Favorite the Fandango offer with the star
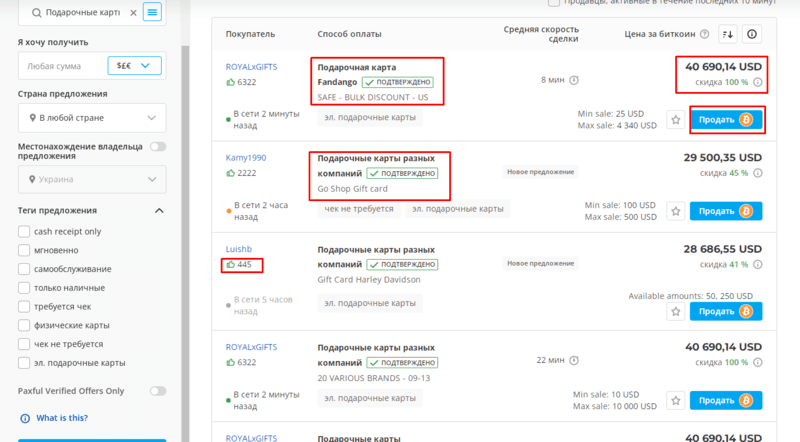800x442 pixels. coord(676,120)
